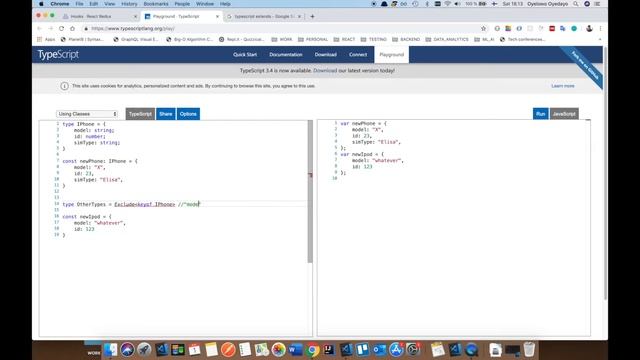Close the Playground - TypeScript tab

click(217, 16)
